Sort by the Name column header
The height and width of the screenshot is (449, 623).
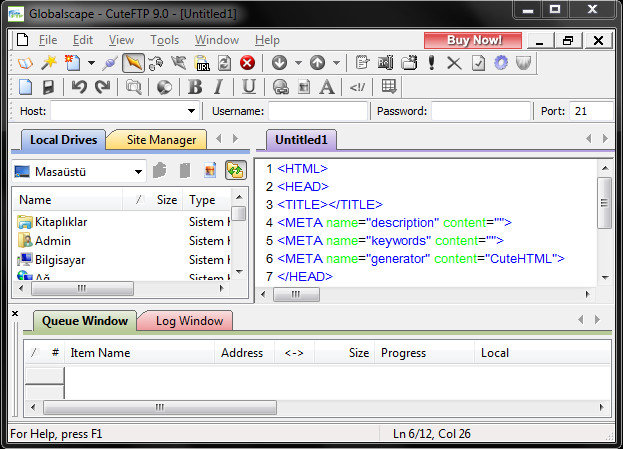point(68,199)
